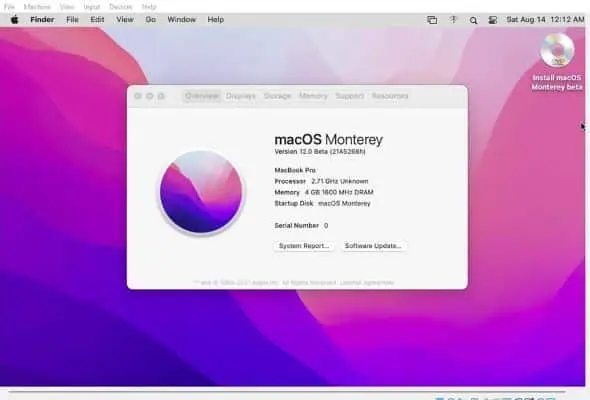Switch to the Memory tab
This screenshot has height=400, width=590.
tap(313, 96)
